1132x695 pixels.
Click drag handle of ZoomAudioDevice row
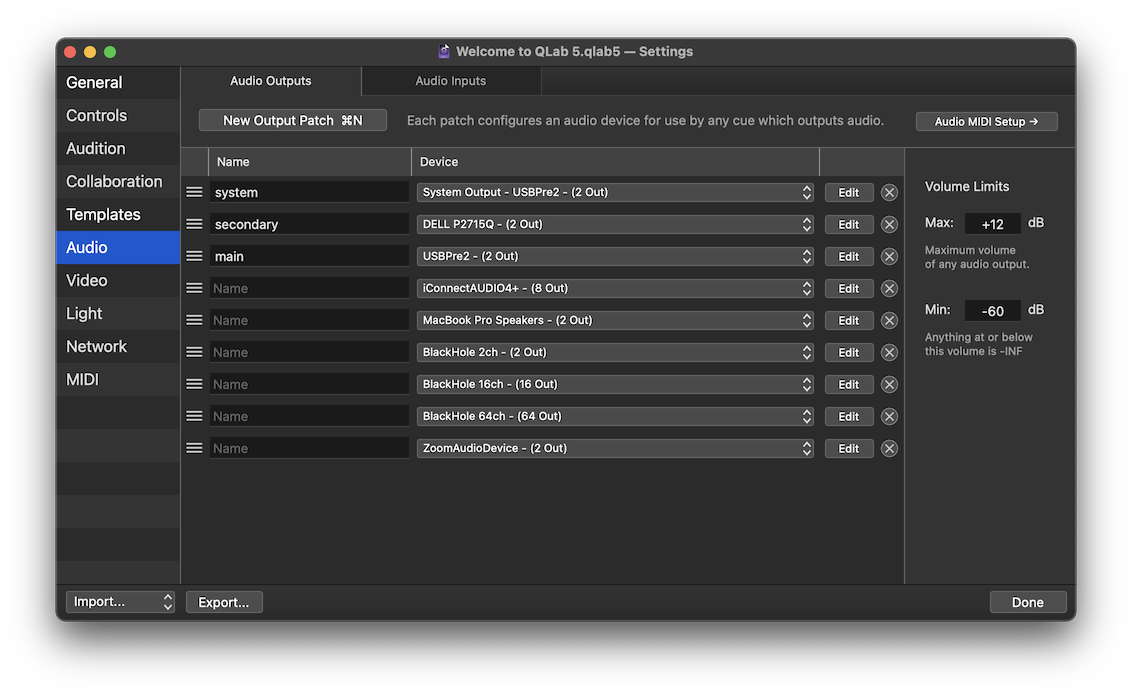click(194, 448)
